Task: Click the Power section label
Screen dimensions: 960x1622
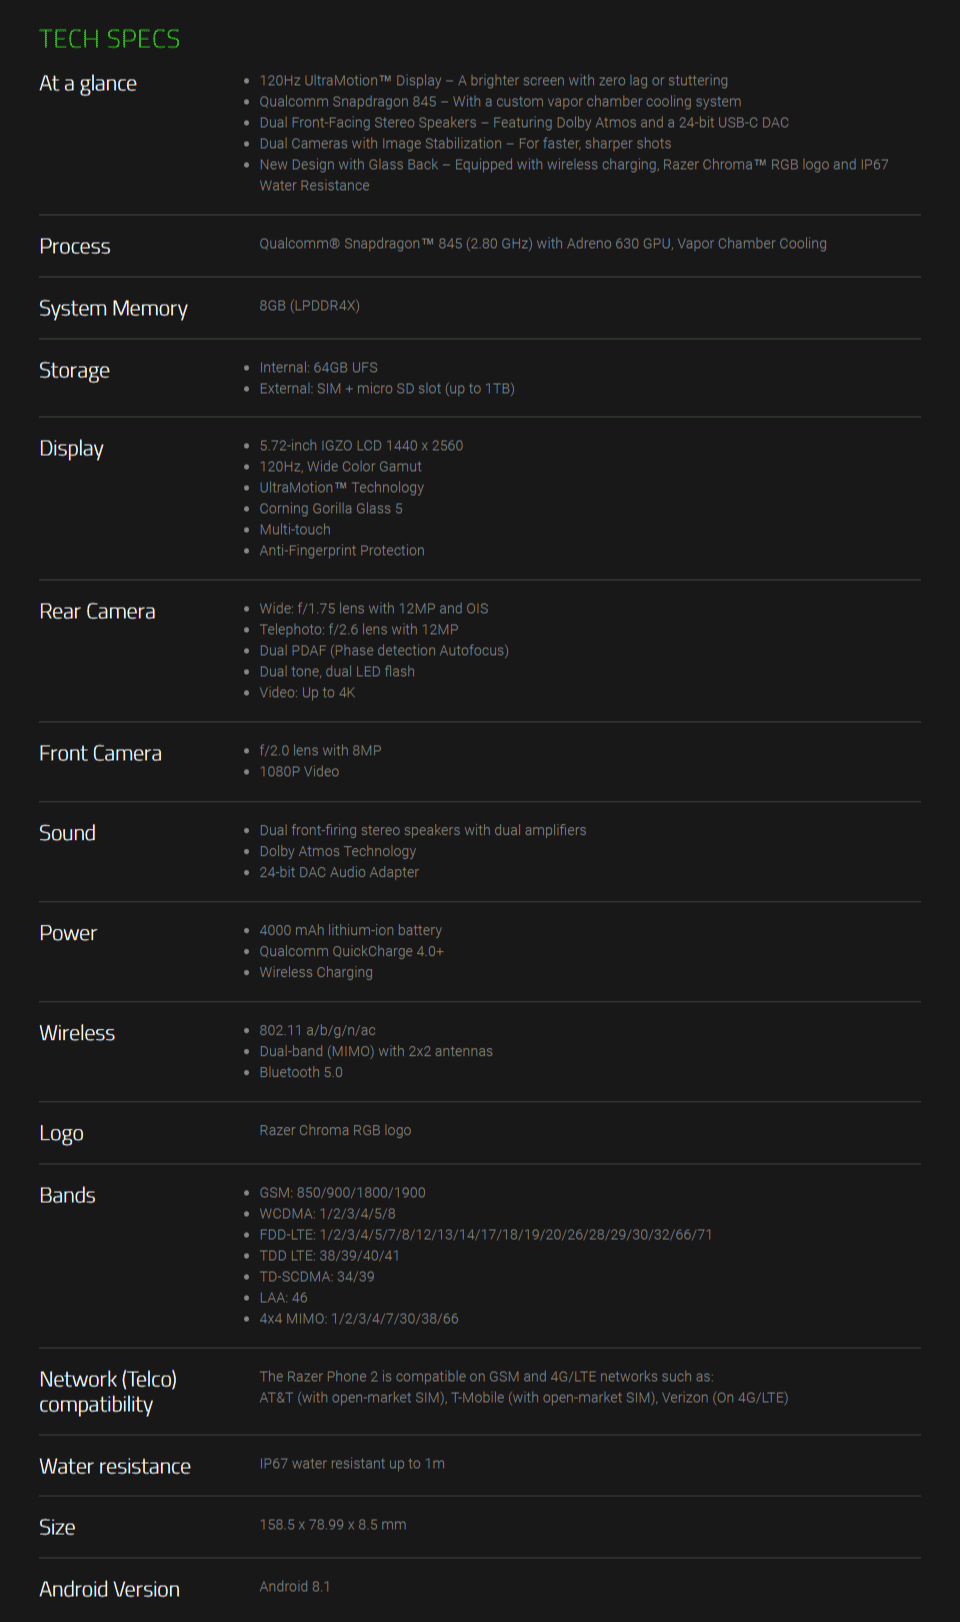Action: [x=68, y=933]
